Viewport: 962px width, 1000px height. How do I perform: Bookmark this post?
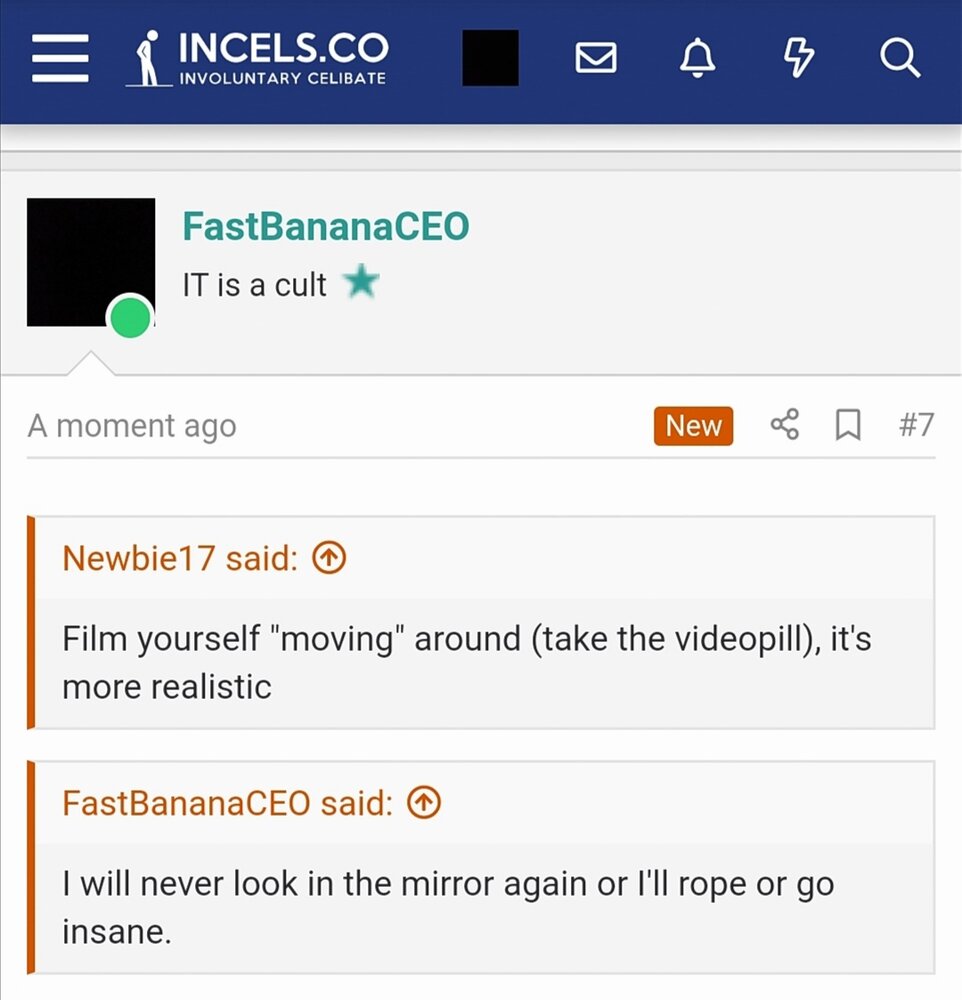[847, 427]
